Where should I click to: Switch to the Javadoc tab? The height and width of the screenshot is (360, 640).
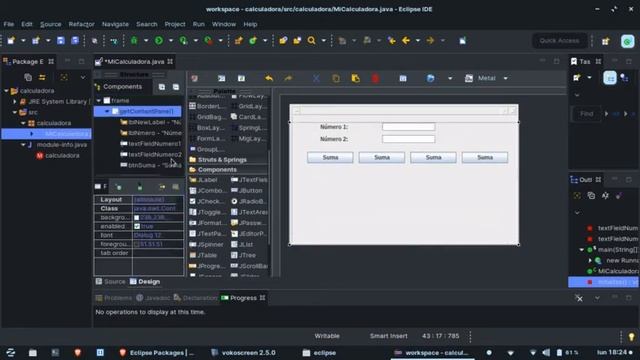click(x=153, y=298)
